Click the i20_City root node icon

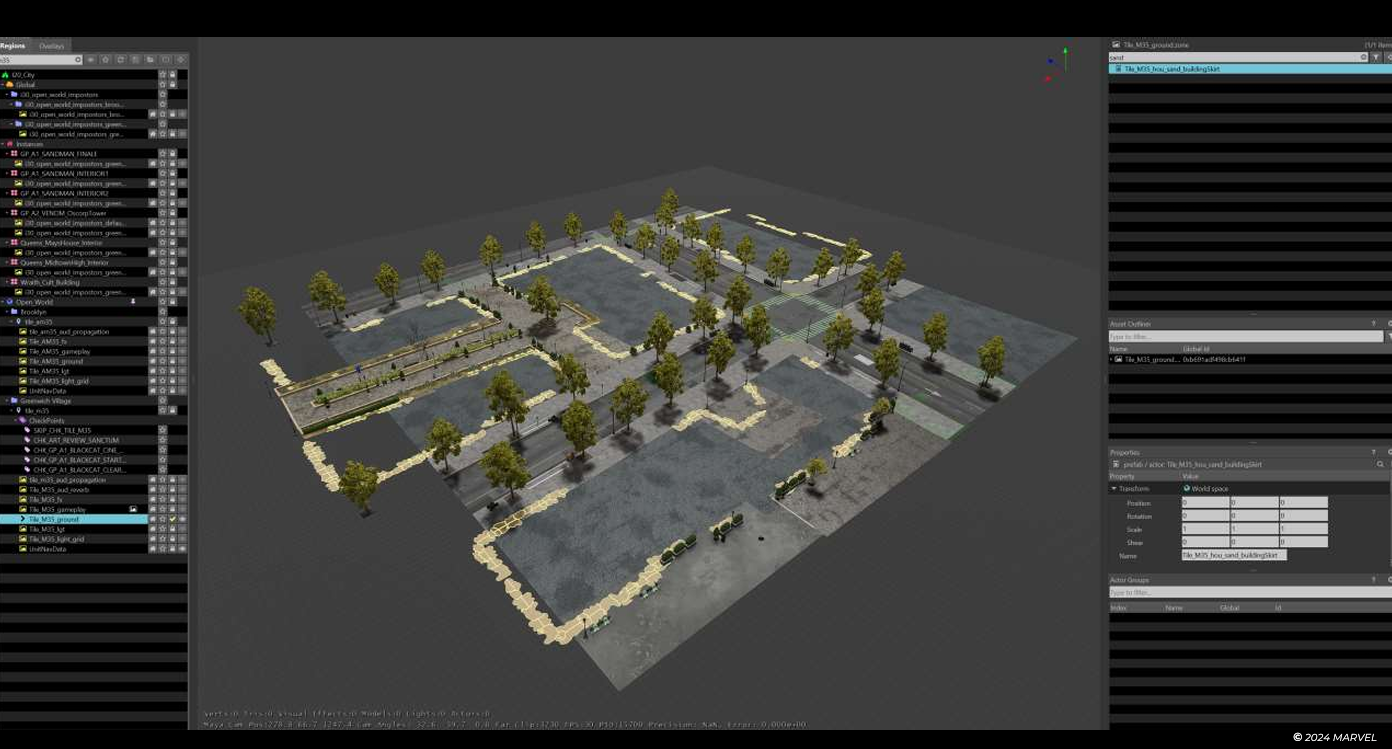point(5,75)
